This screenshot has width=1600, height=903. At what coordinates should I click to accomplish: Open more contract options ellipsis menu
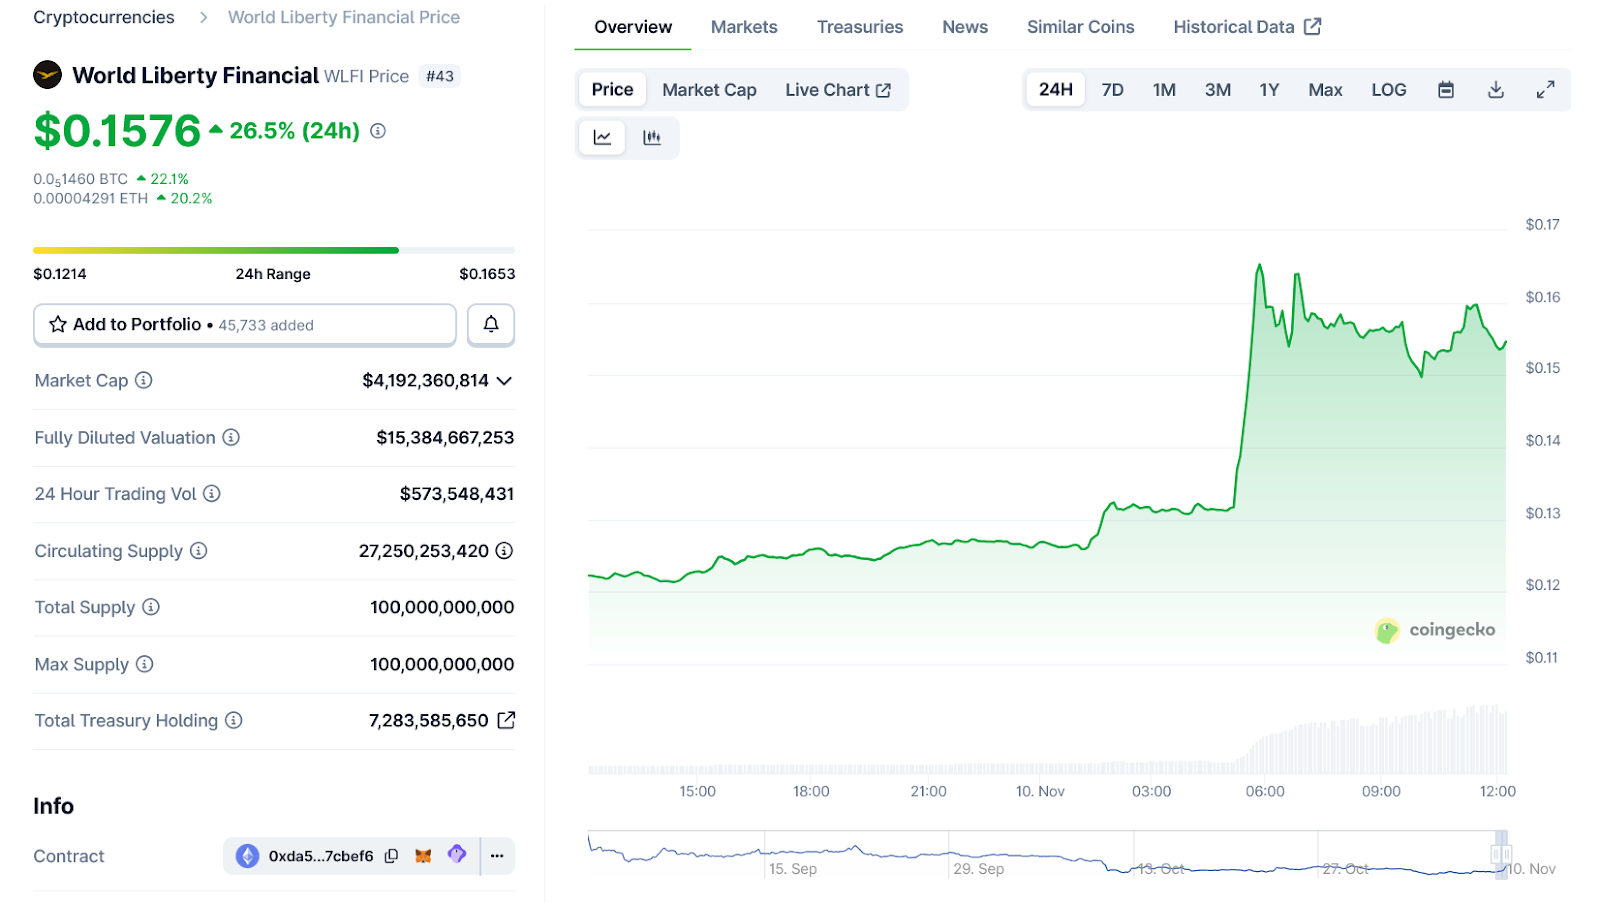click(497, 856)
